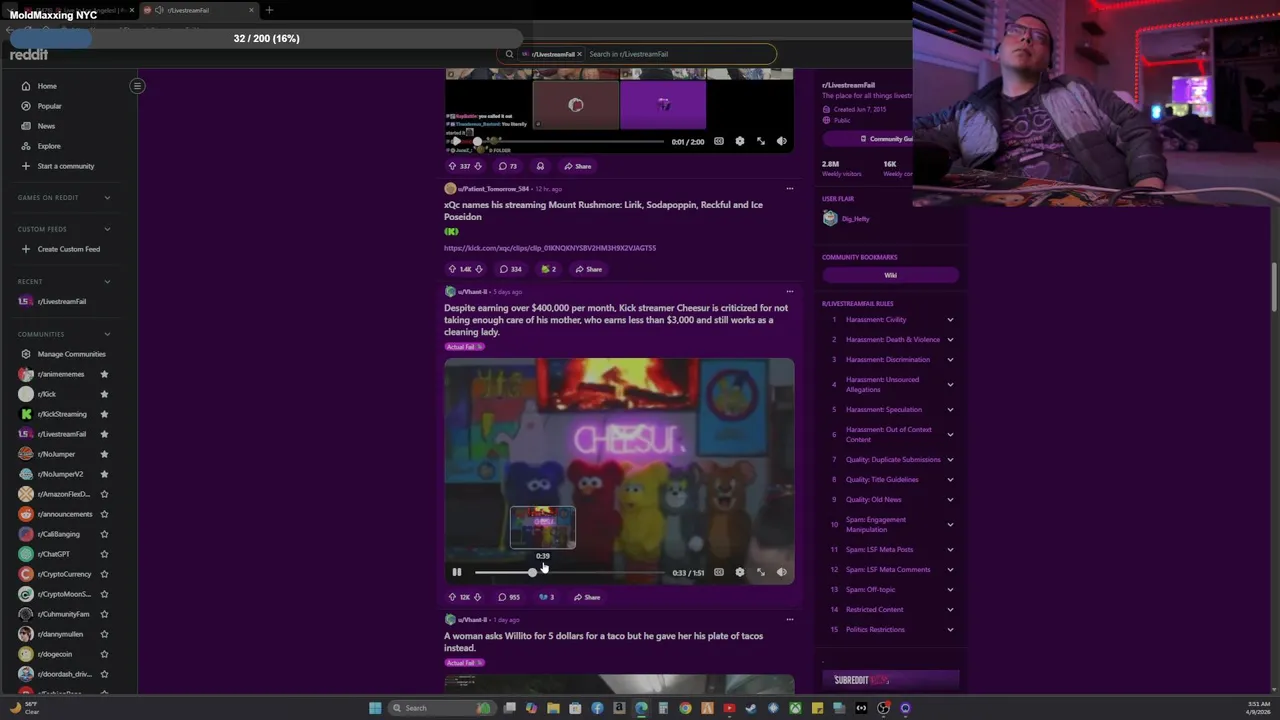Mute the Cheesur video volume
This screenshot has width=1280, height=720.
(782, 572)
